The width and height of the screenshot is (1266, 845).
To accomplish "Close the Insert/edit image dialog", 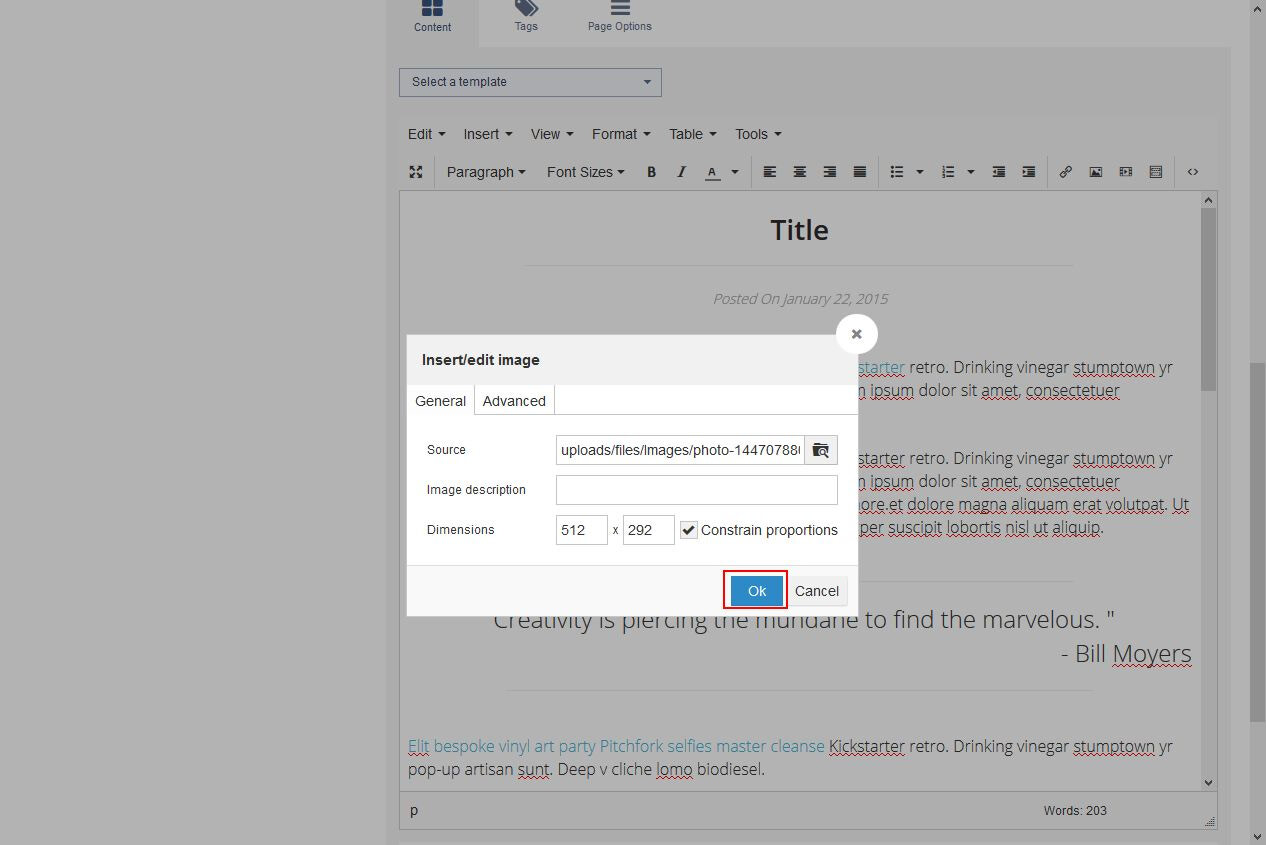I will coord(856,334).
